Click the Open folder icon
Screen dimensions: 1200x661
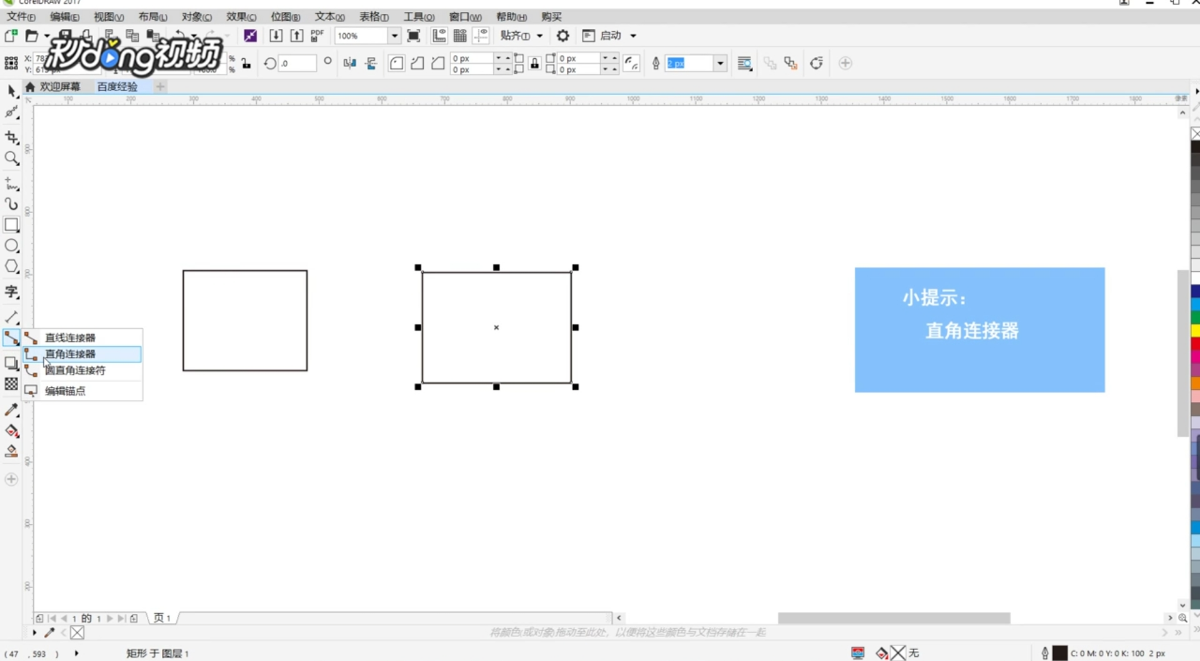coord(32,36)
